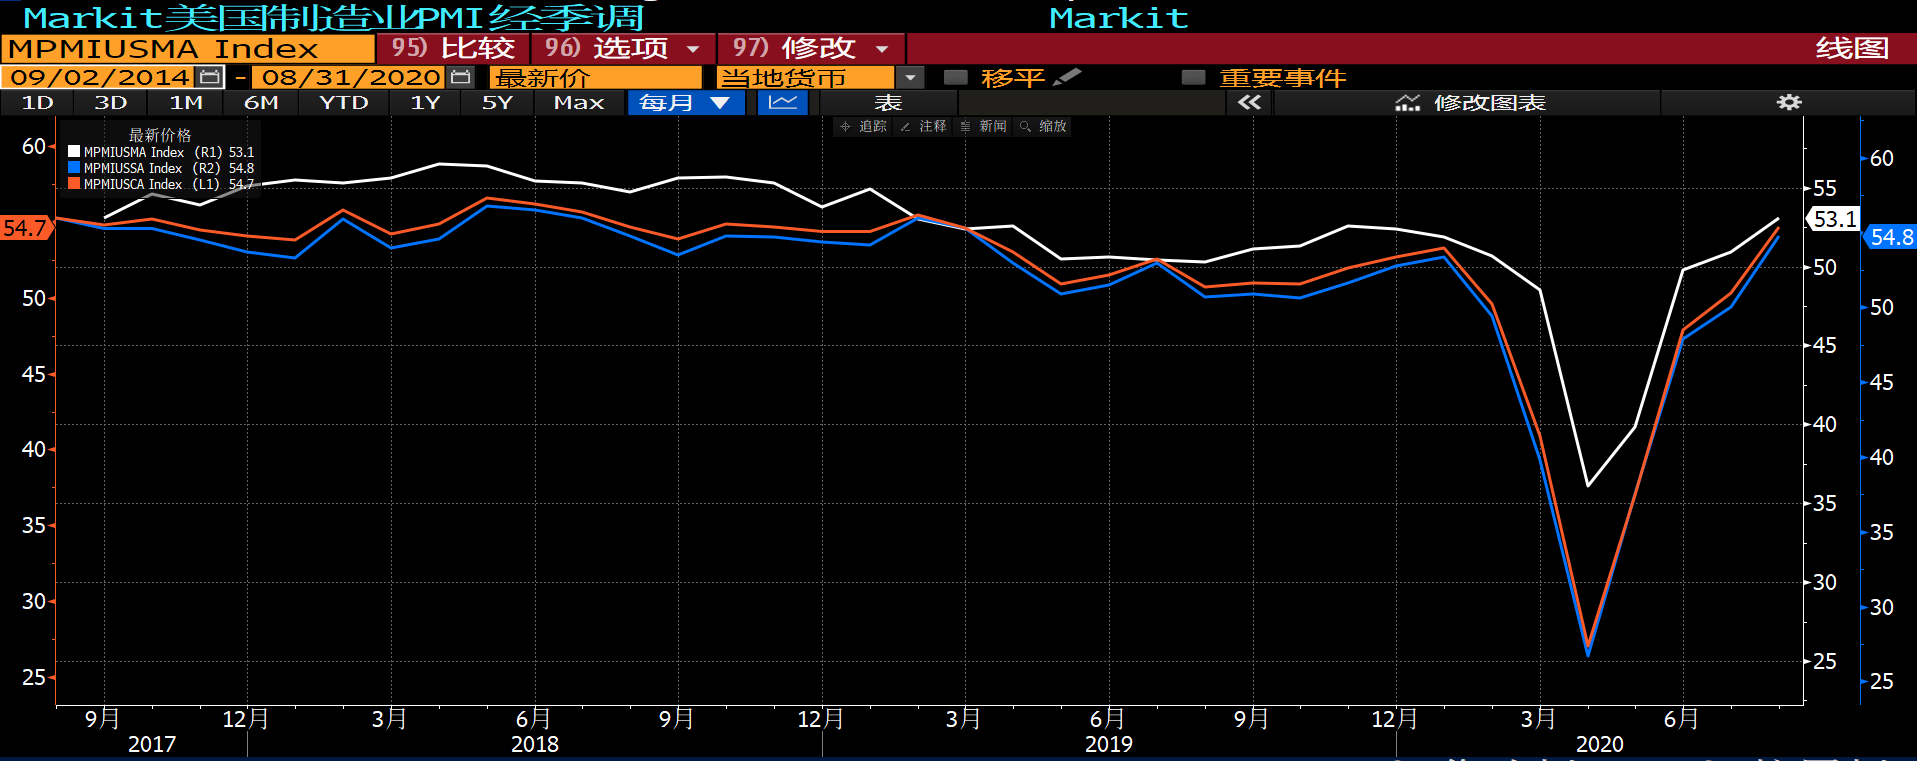1917x761 pixels.
Task: Edit the 08/31/2020 end date field
Action: click(x=351, y=77)
